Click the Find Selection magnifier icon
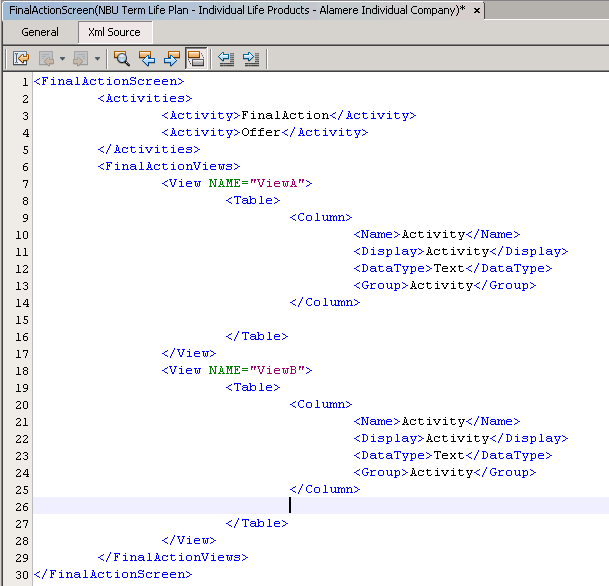609x586 pixels. [122, 59]
